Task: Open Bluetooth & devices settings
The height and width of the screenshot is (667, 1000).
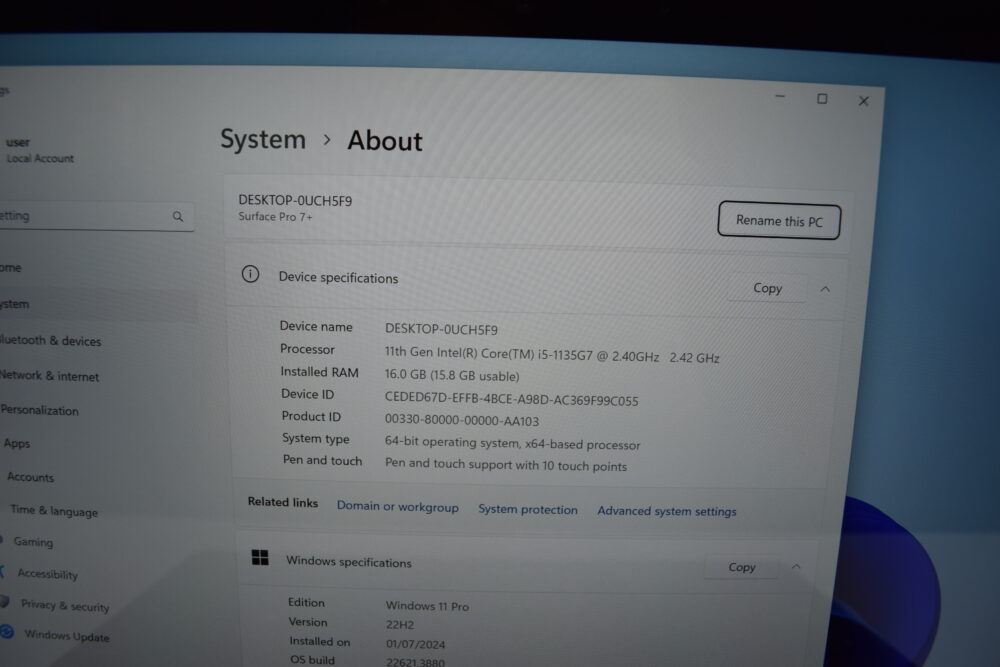Action: [50, 341]
